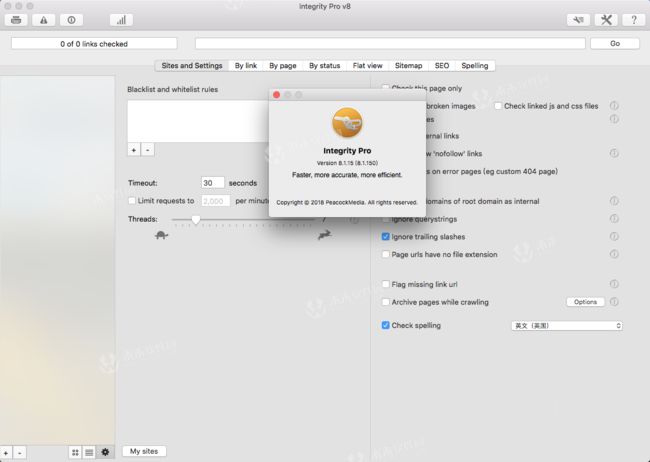Viewport: 650px width, 462px height.
Task: Switch to the Flat view tab
Action: click(x=368, y=66)
